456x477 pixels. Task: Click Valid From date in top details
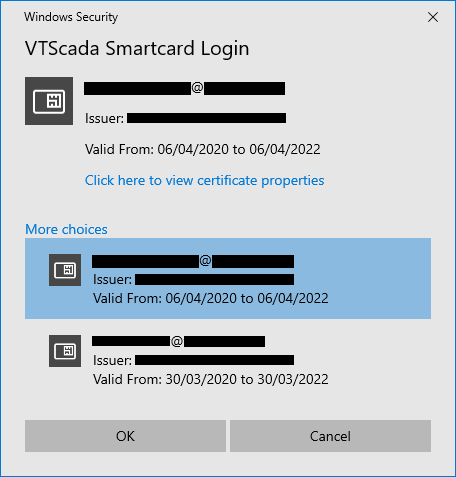[x=203, y=149]
